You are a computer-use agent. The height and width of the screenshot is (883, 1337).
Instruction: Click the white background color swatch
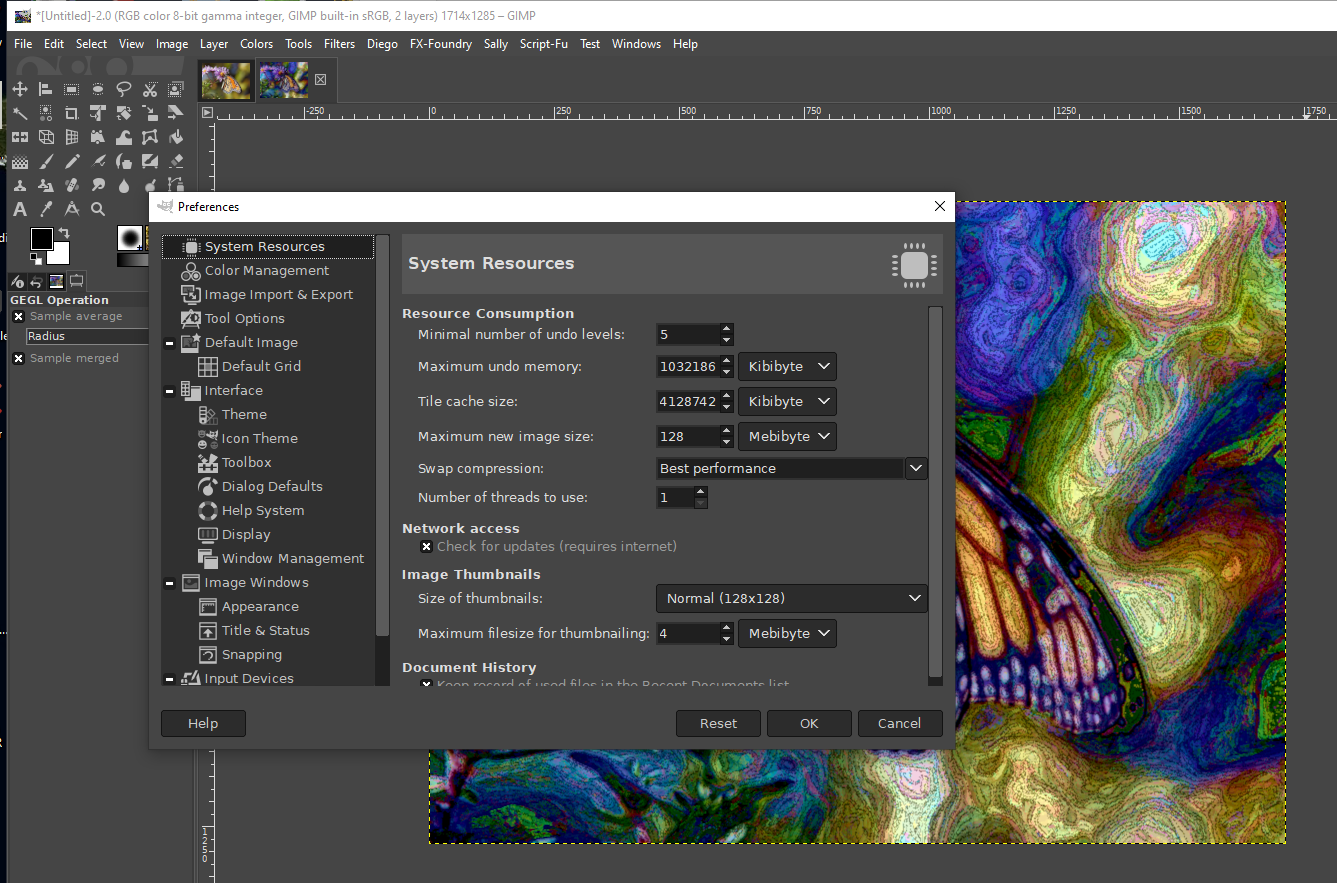click(61, 254)
